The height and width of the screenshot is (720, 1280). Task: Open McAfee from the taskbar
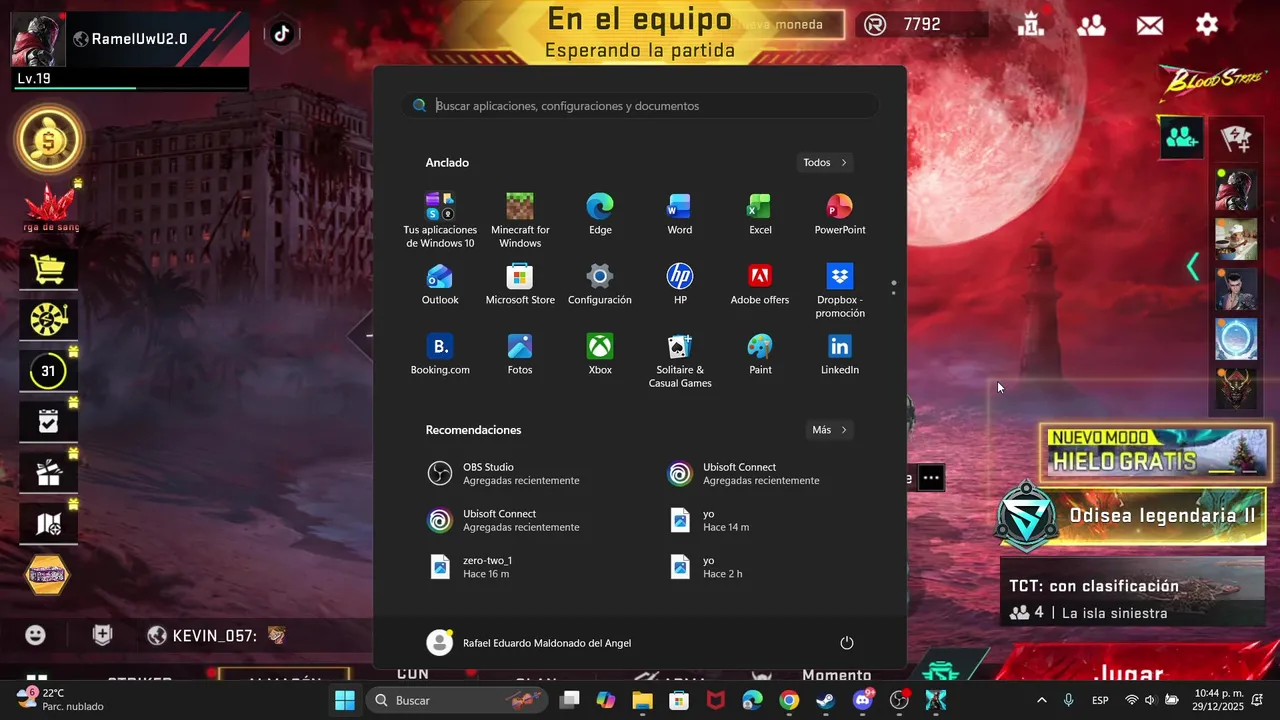(716, 700)
